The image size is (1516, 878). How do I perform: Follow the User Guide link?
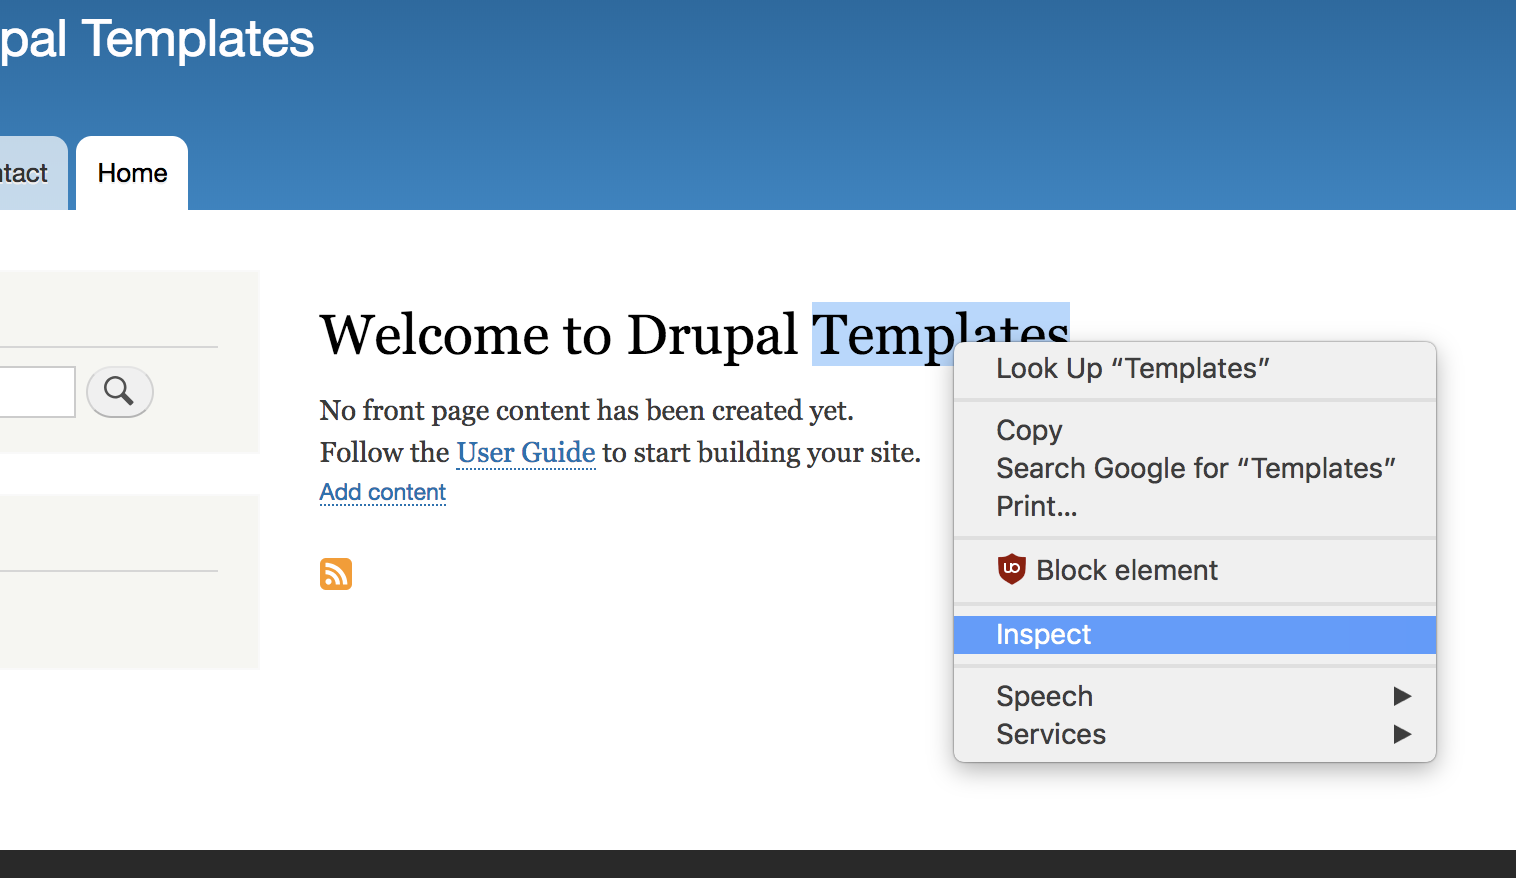coord(526,453)
